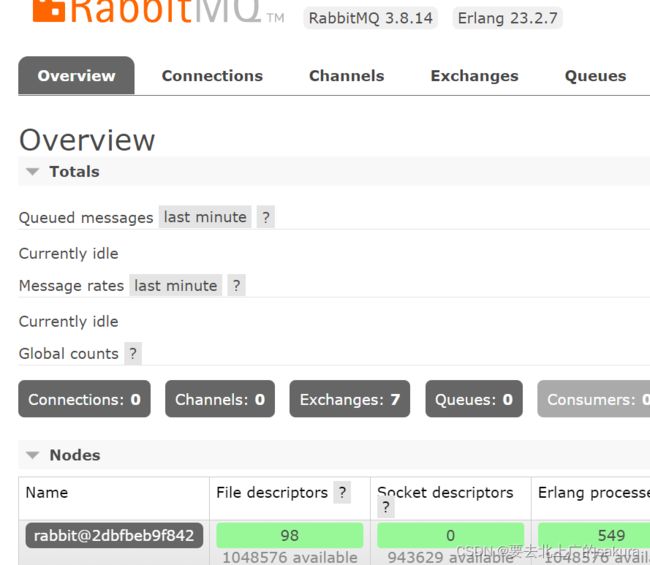This screenshot has height=565, width=650.
Task: Open node rabbit@2dbfbeb9f842
Action: [x=114, y=535]
